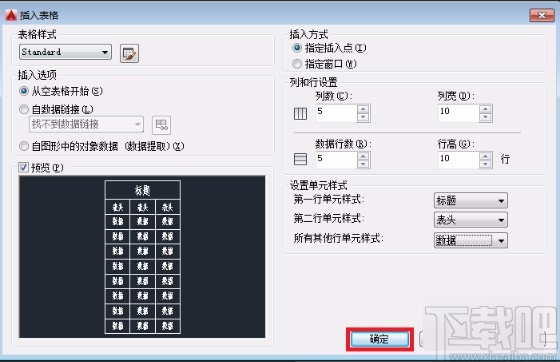This screenshot has width=560, height=362.
Task: Open the 找不到数据链接 dropdown
Action: pyautogui.click(x=86, y=124)
